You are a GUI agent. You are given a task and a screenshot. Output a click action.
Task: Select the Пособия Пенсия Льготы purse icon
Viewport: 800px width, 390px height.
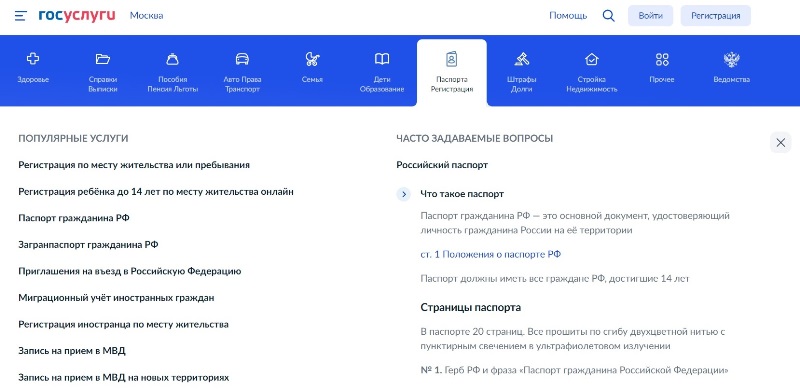click(172, 59)
